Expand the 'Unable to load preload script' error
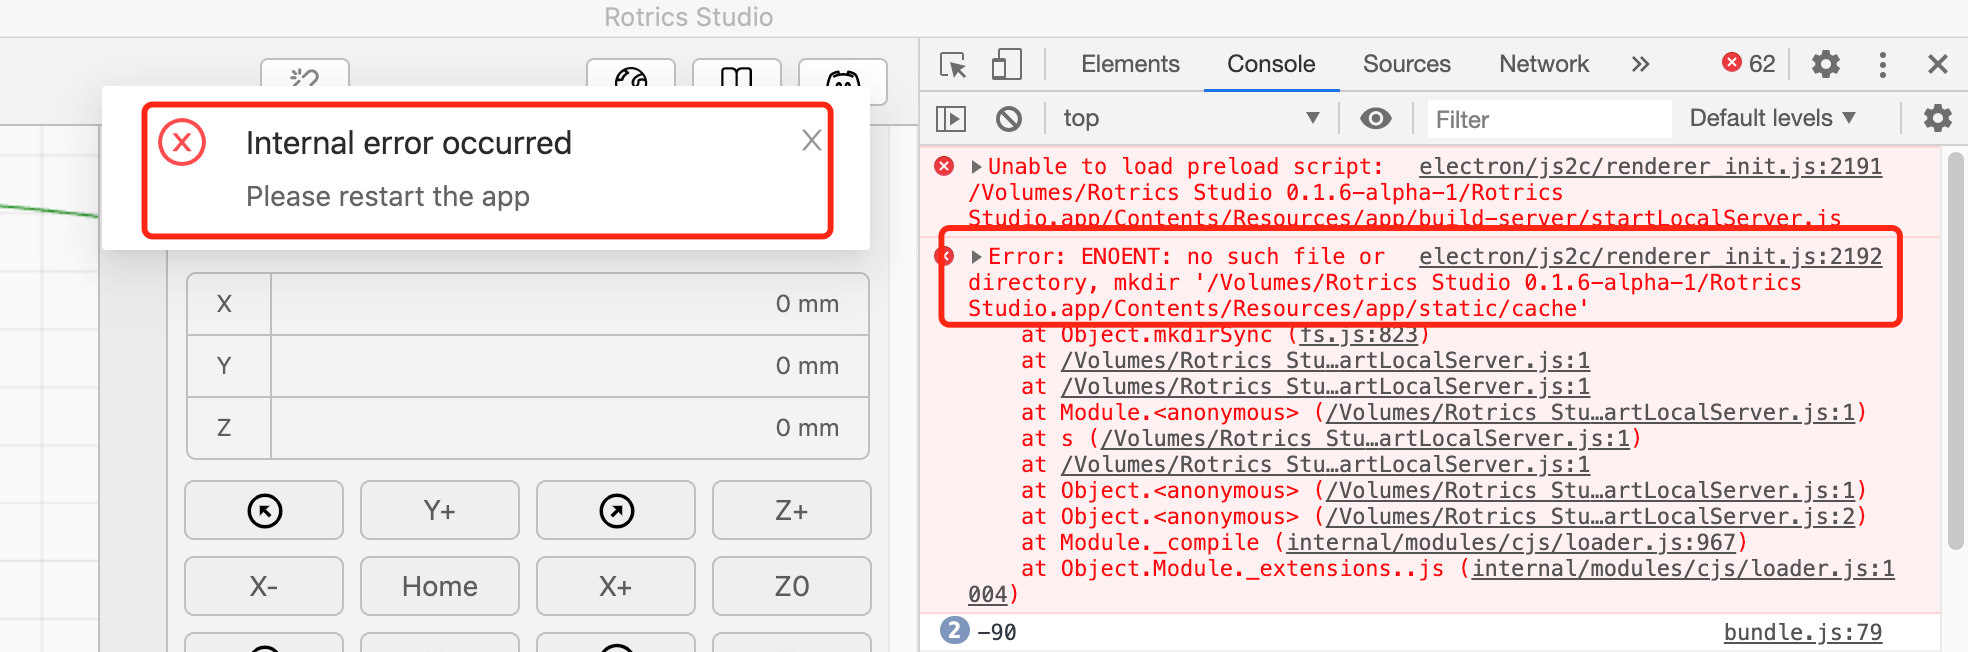This screenshot has width=1968, height=652. pos(976,167)
